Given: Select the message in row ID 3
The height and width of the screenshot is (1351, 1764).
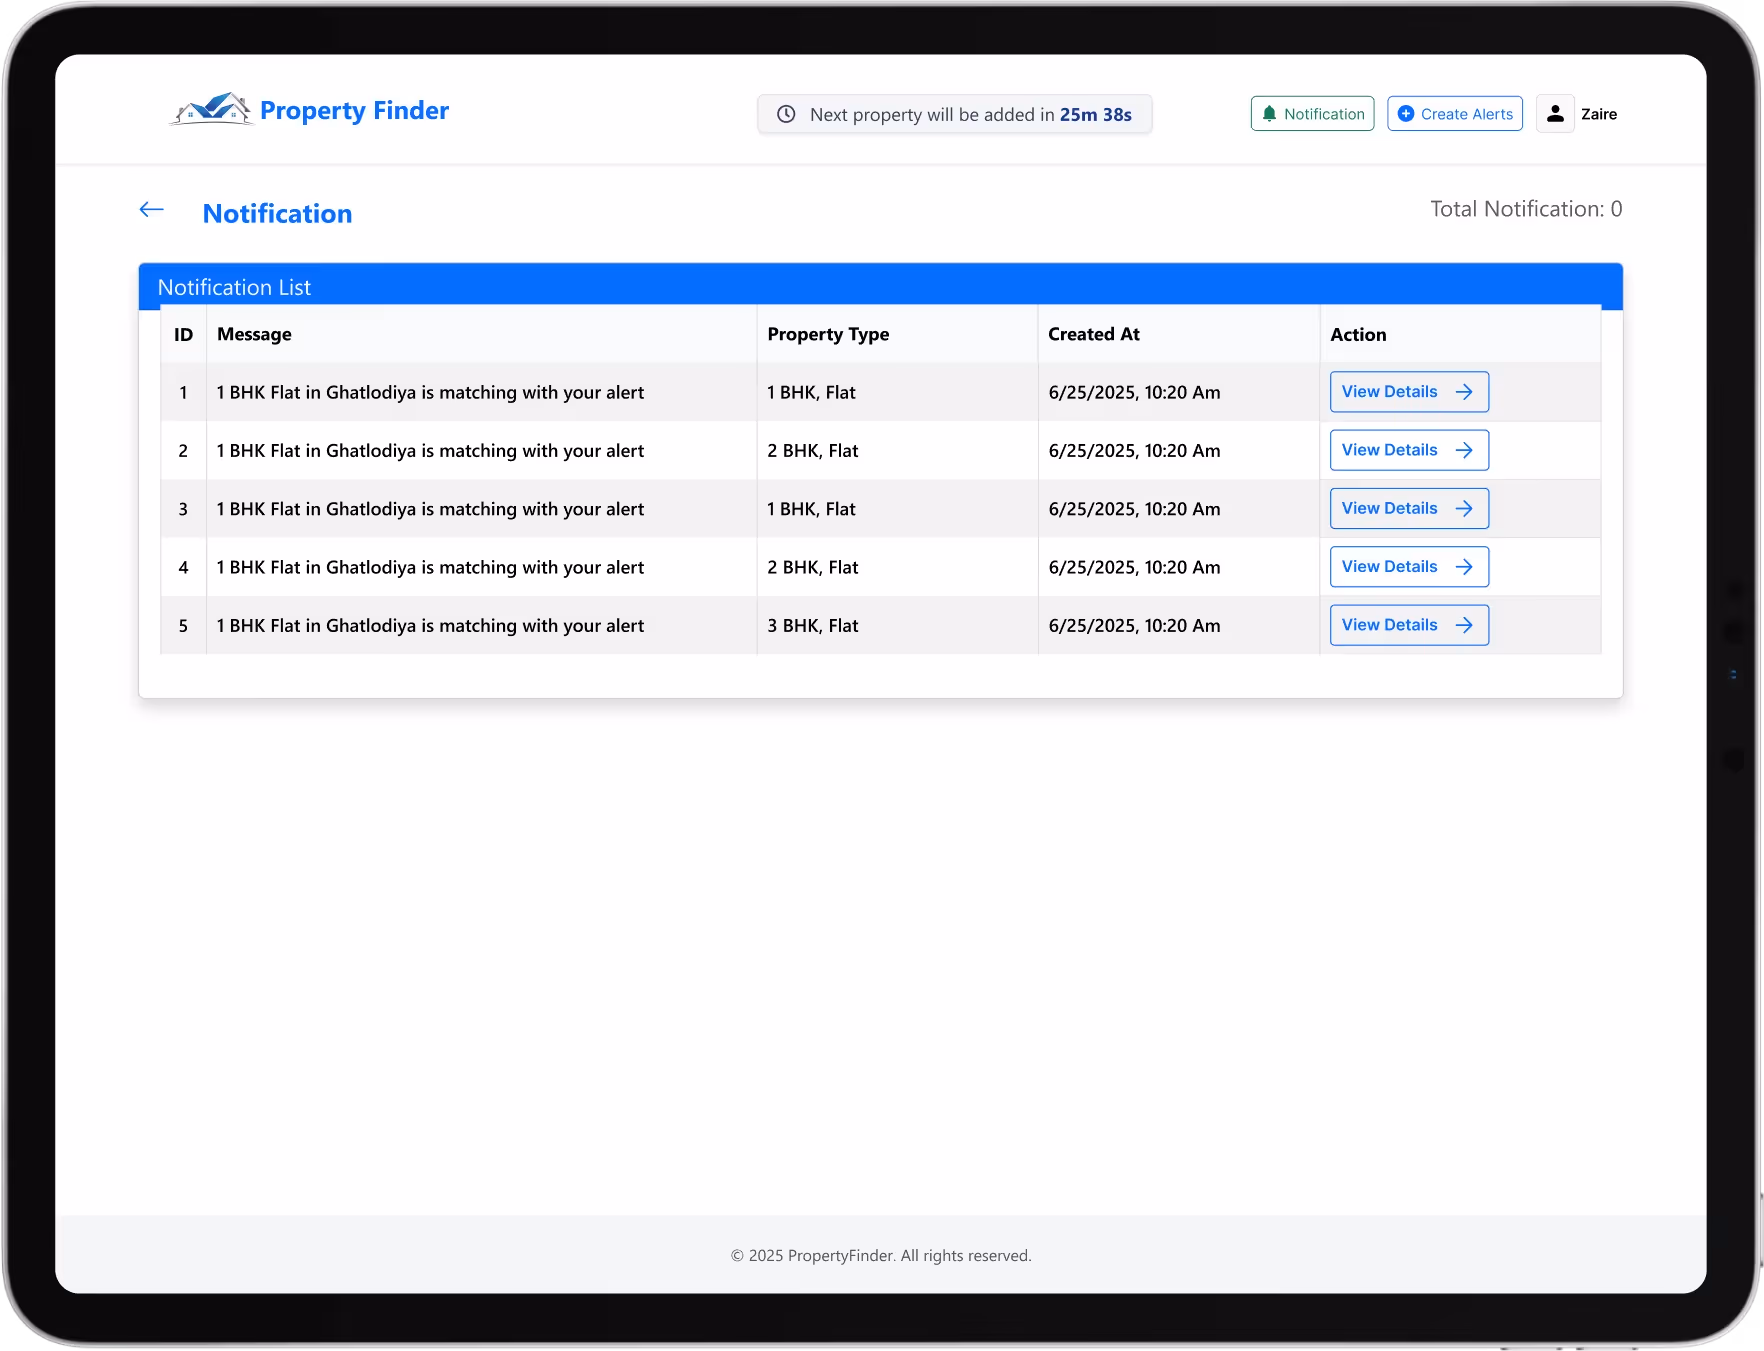Looking at the screenshot, I should point(430,509).
